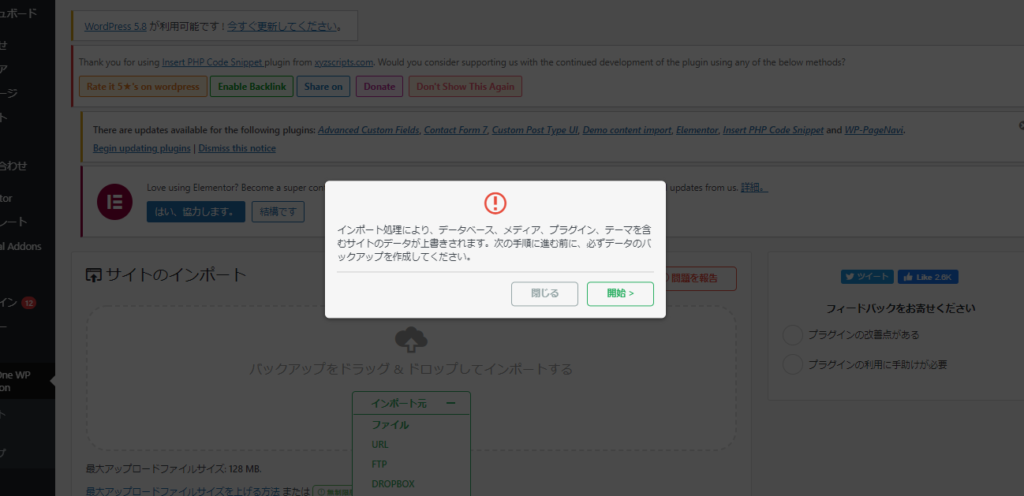1024x496 pixels.
Task: Click the red plugin update count badge
Action: click(x=28, y=302)
